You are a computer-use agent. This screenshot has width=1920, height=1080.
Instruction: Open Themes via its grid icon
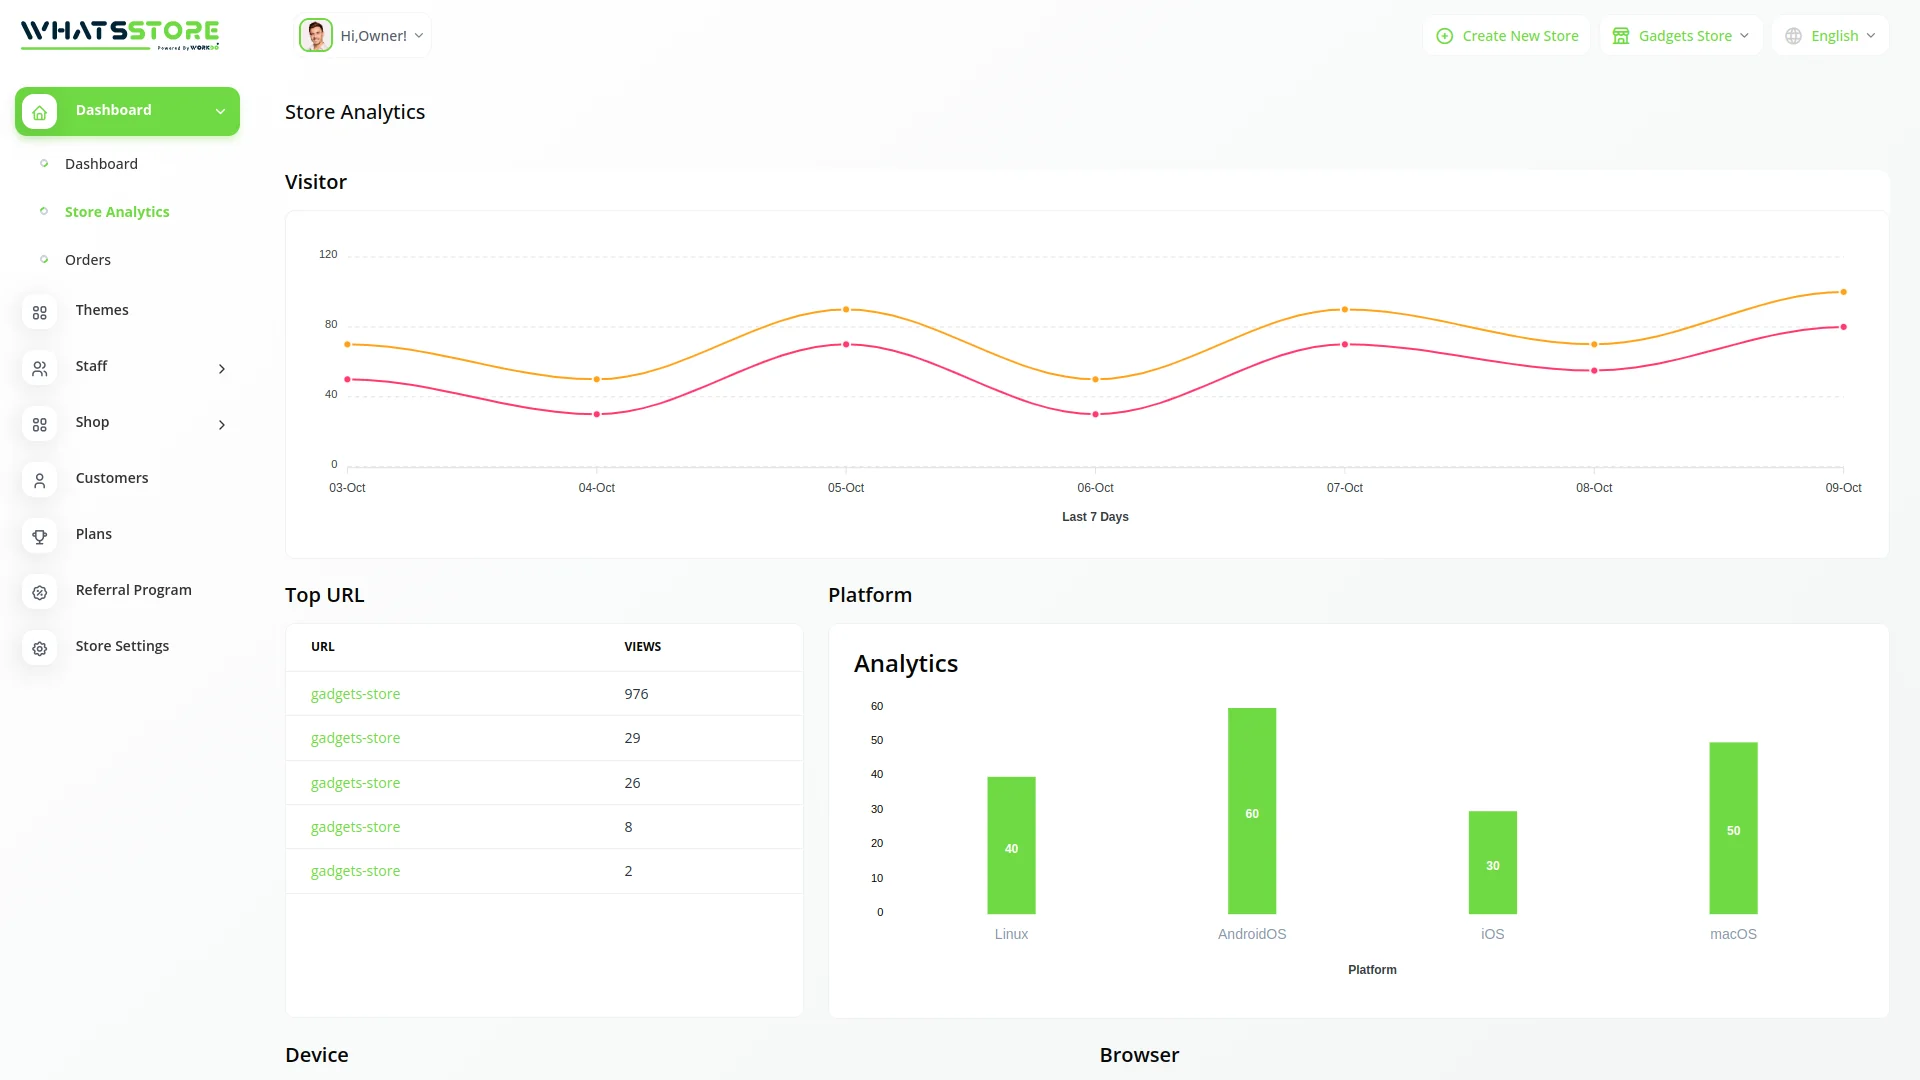tap(39, 312)
